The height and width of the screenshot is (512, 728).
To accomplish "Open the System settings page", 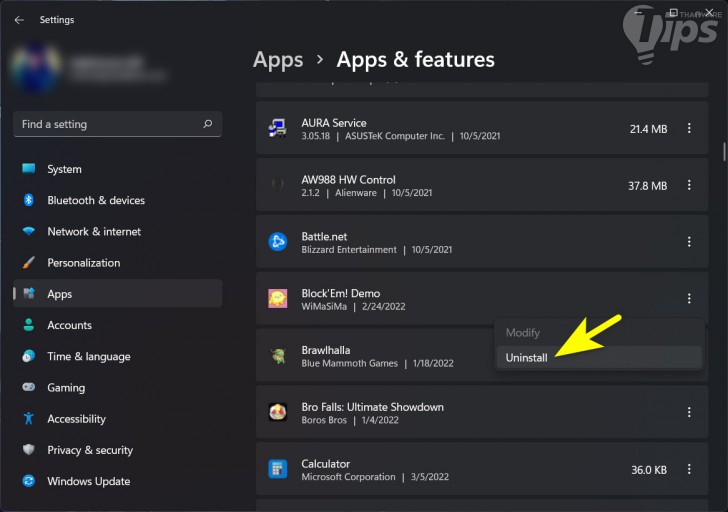I will click(117, 169).
